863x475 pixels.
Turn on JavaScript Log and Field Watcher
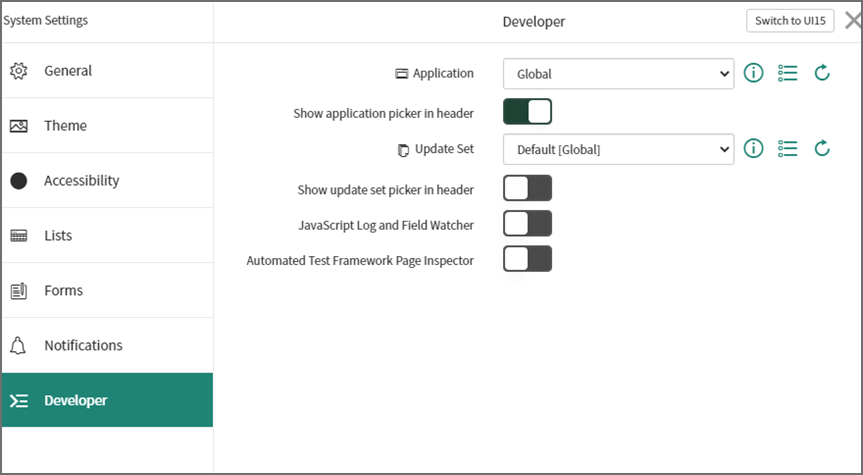click(x=527, y=224)
